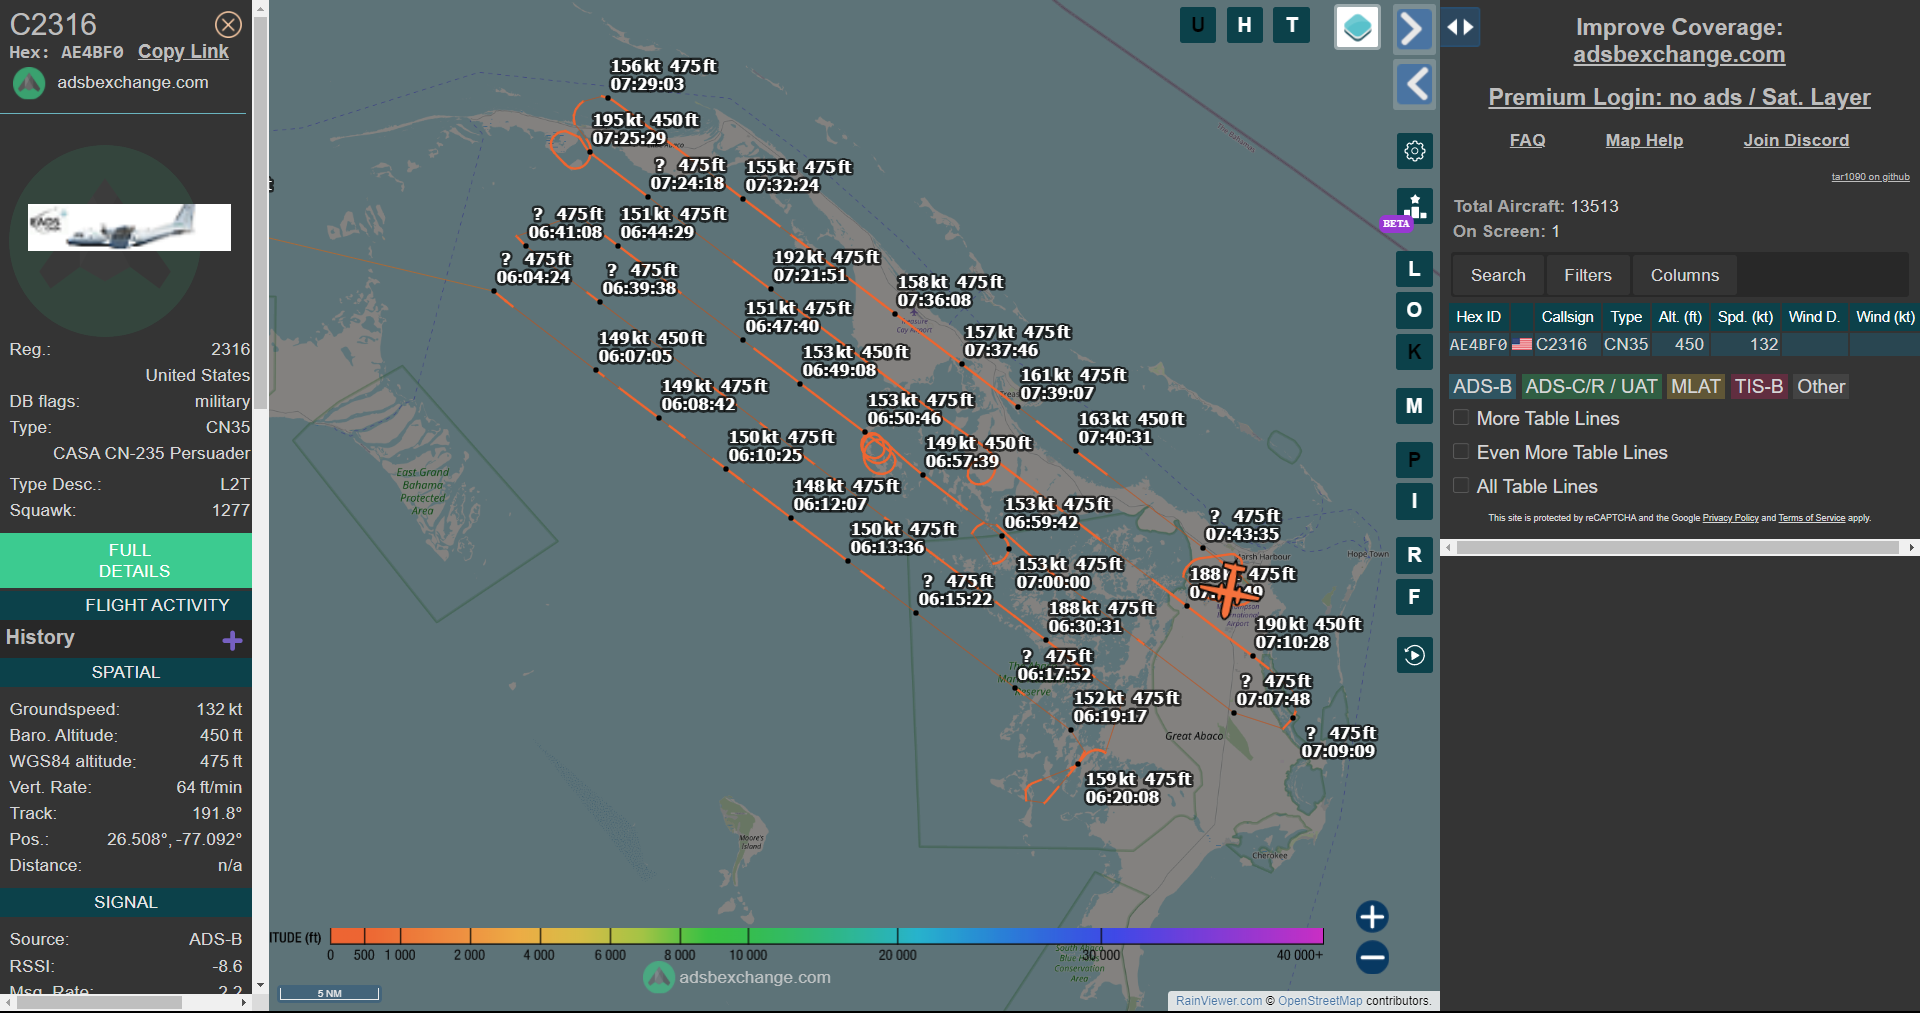Open the RainViewer.com attribution link
This screenshot has height=1013, width=1920.
[1219, 1001]
